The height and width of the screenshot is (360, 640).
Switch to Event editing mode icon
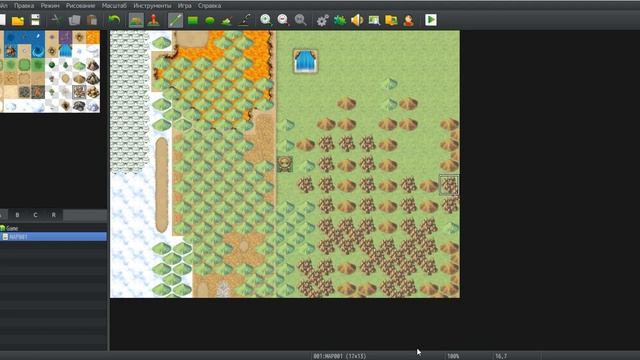tap(153, 20)
